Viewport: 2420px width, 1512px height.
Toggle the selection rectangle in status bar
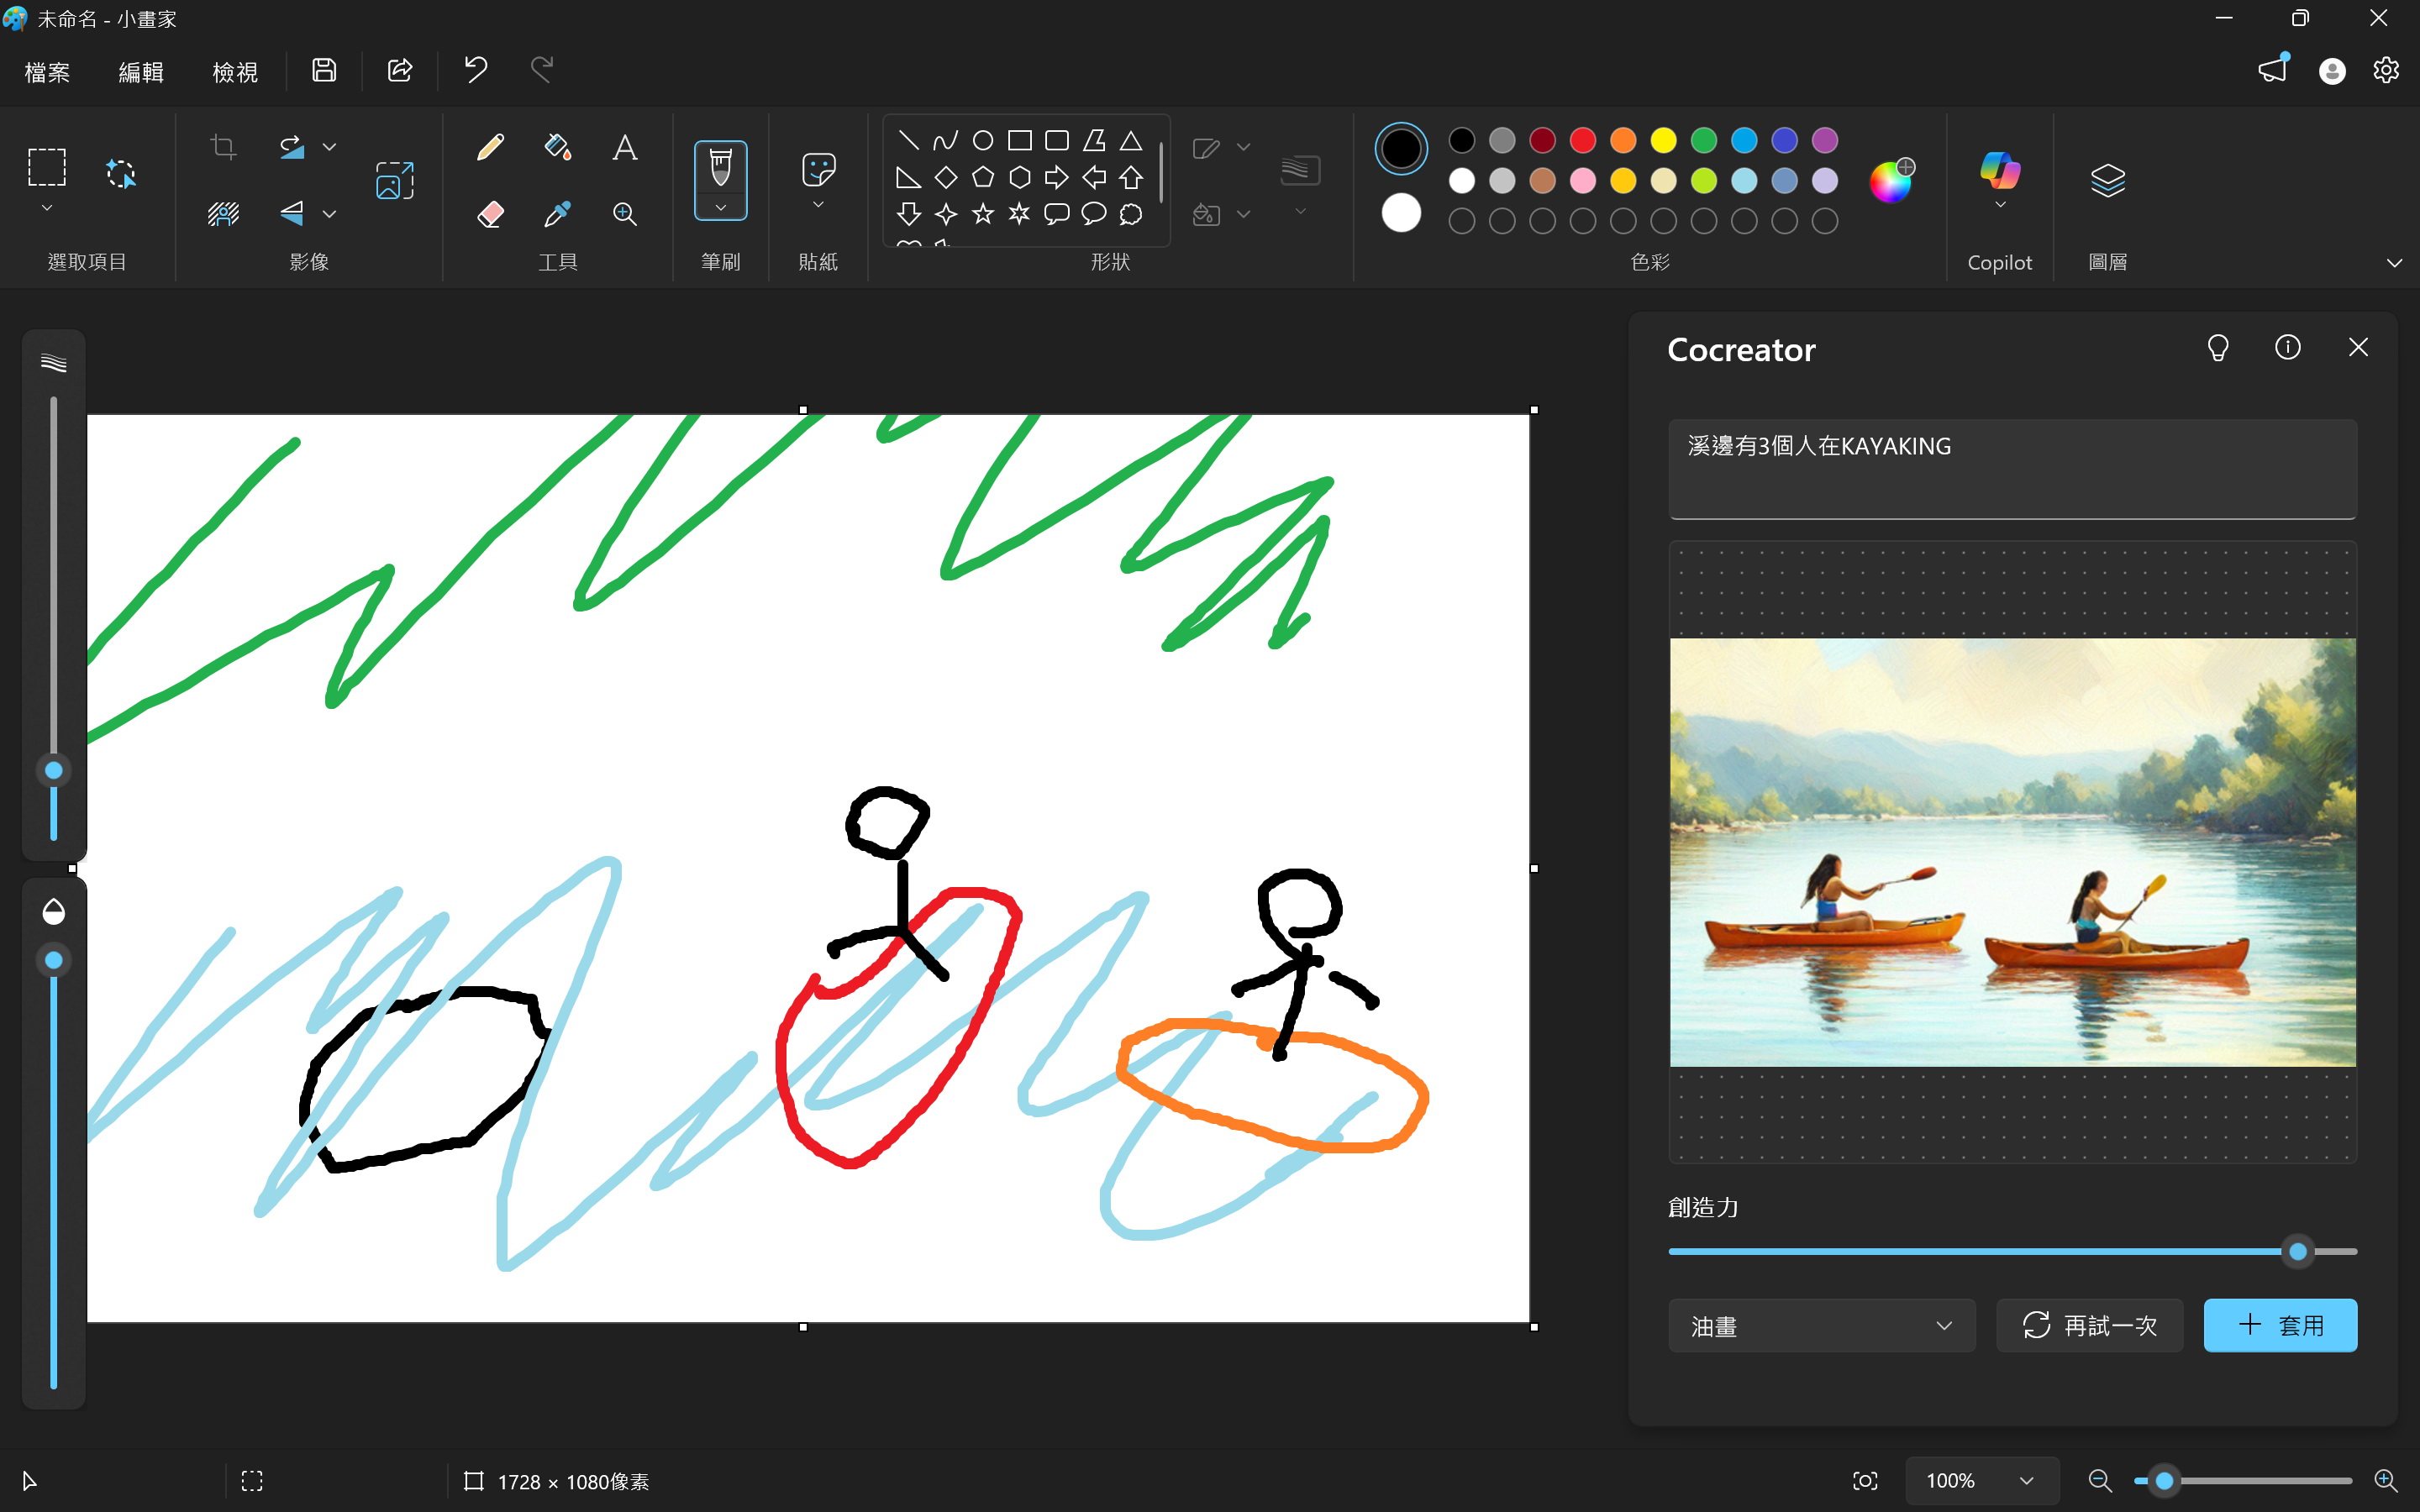click(x=252, y=1481)
